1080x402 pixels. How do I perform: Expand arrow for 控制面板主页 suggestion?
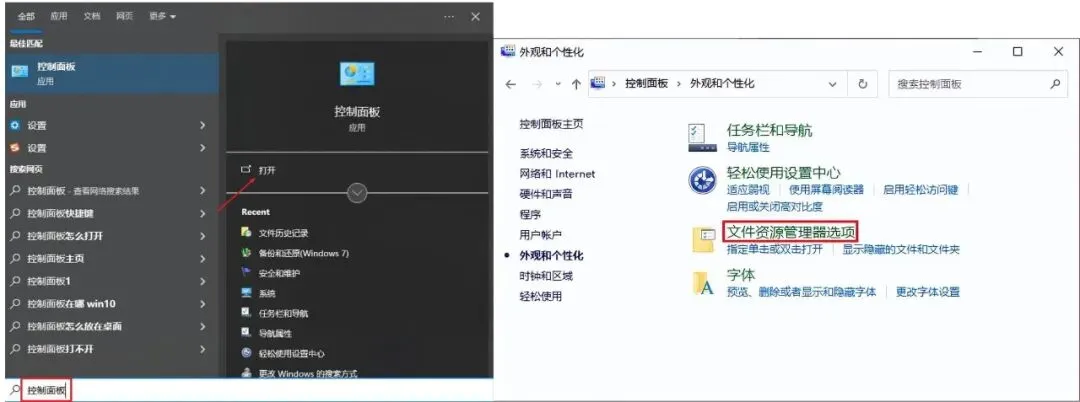[x=202, y=259]
